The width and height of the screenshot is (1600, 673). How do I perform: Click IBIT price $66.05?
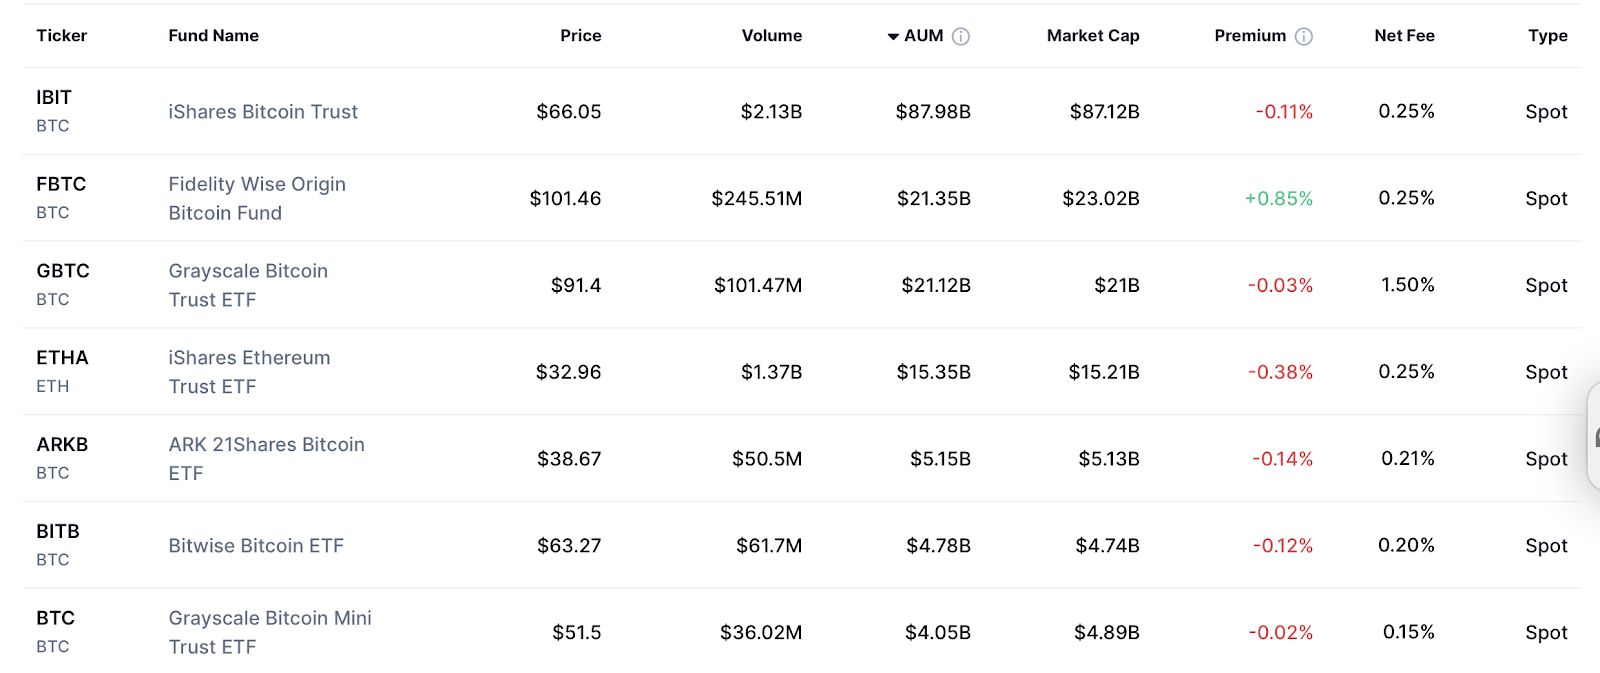569,112
